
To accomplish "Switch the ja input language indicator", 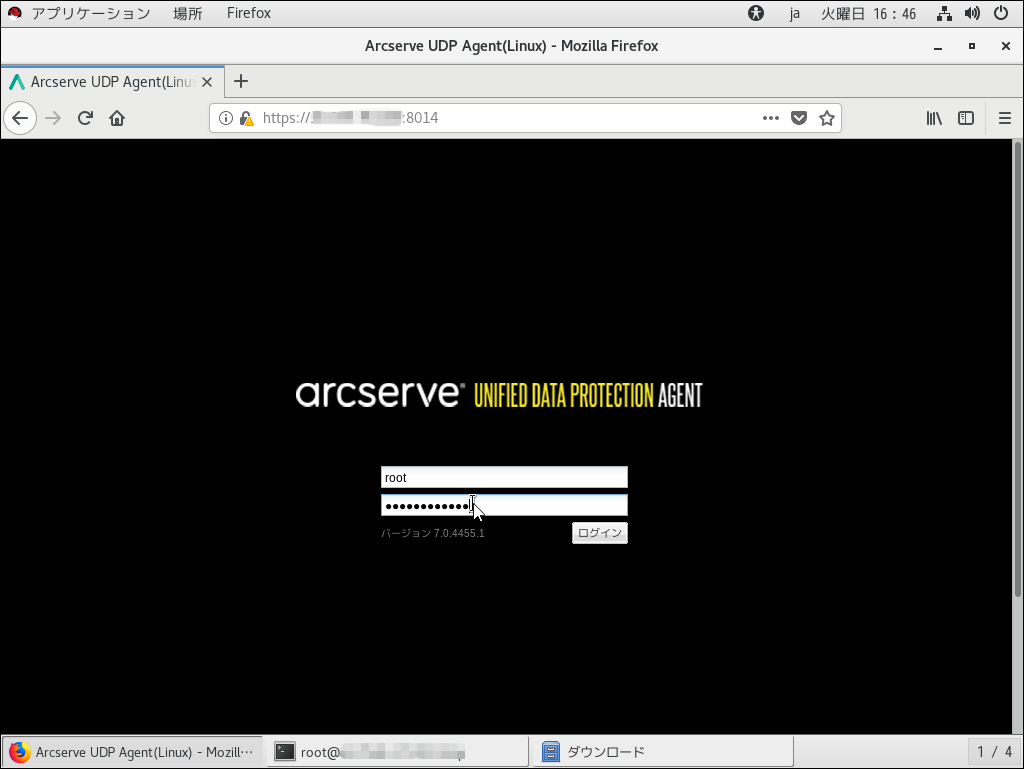I will click(x=794, y=13).
